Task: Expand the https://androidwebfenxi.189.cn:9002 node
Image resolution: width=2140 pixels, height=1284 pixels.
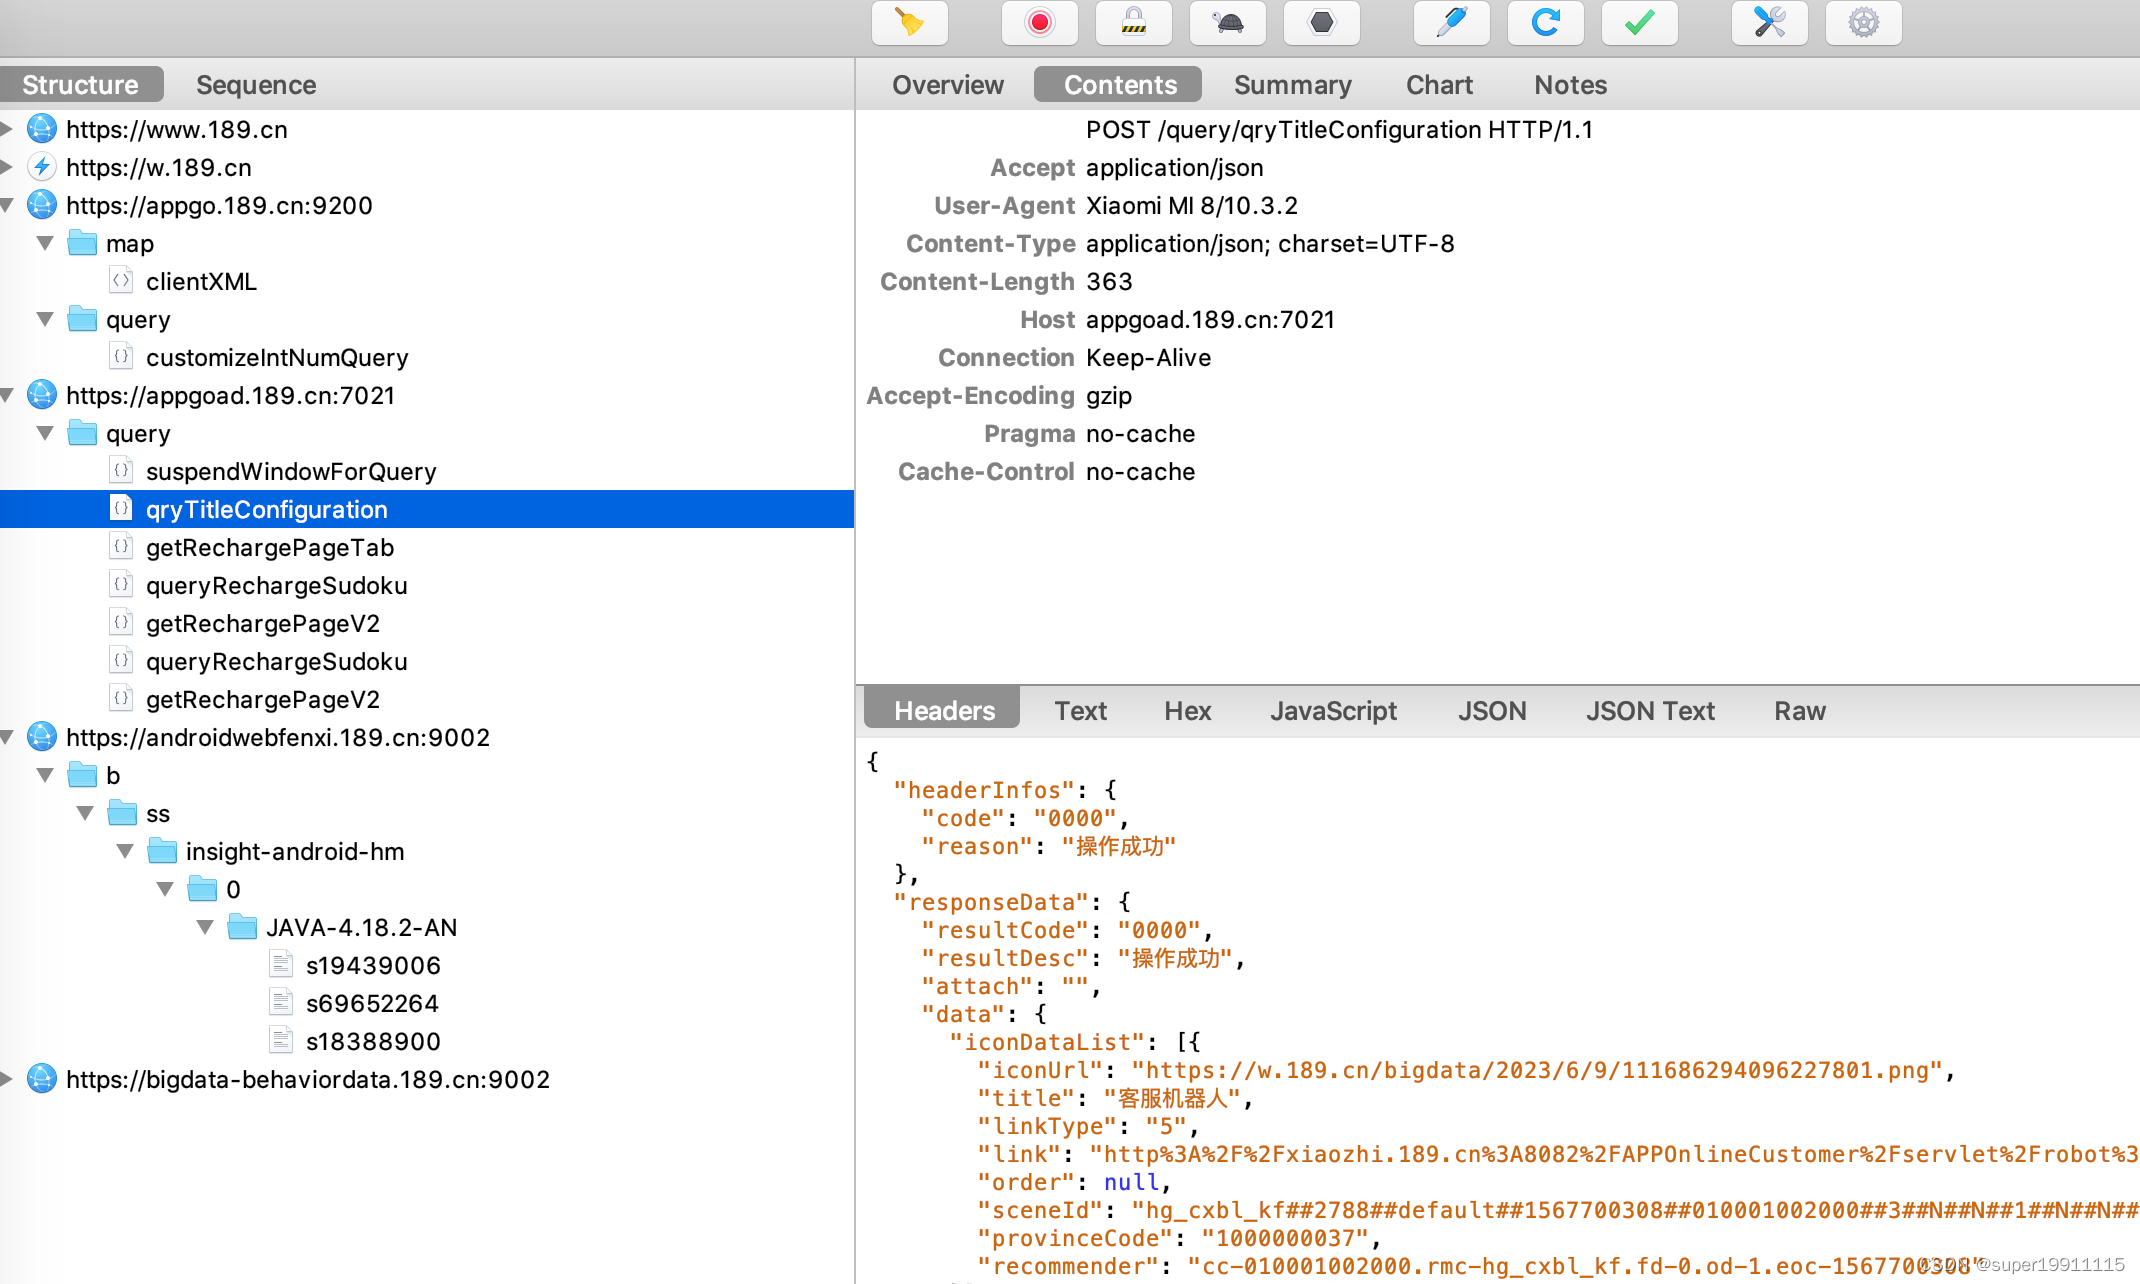Action: [12, 738]
